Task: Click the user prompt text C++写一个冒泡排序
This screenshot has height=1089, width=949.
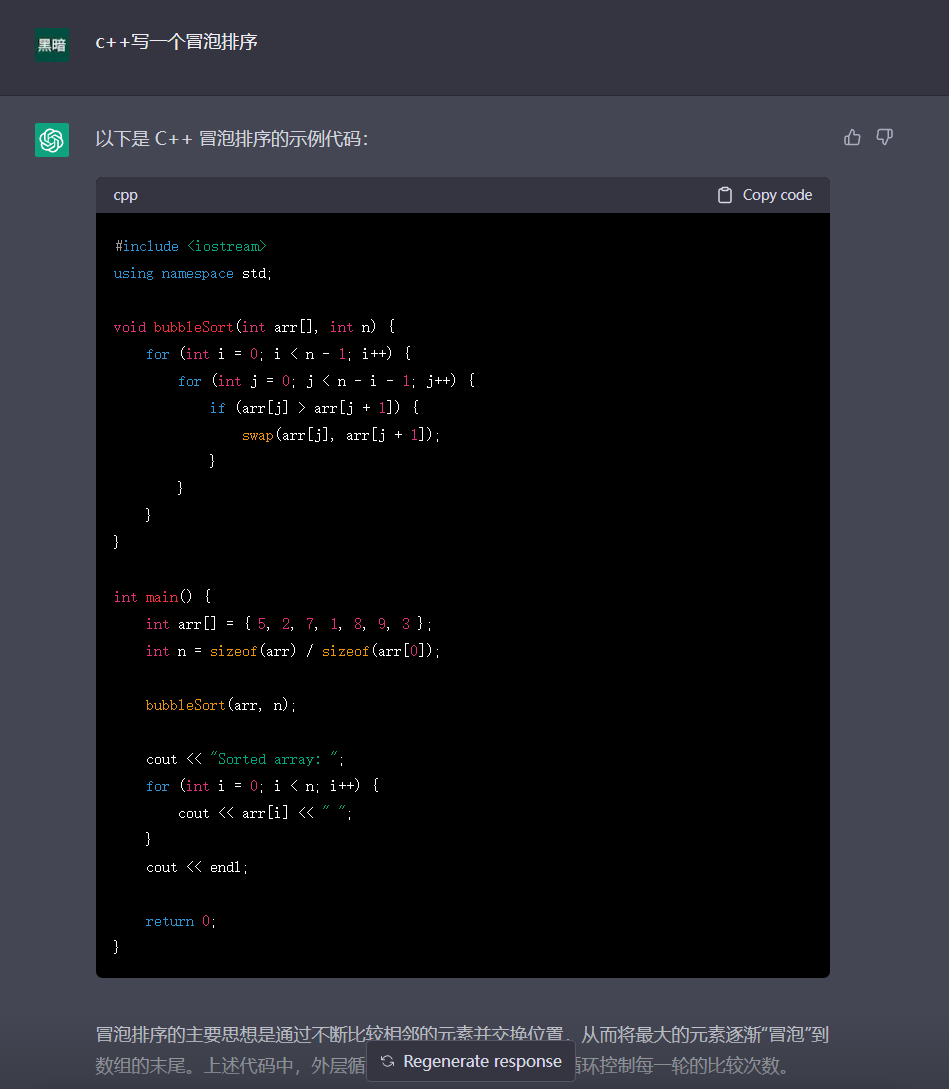Action: click(x=176, y=42)
